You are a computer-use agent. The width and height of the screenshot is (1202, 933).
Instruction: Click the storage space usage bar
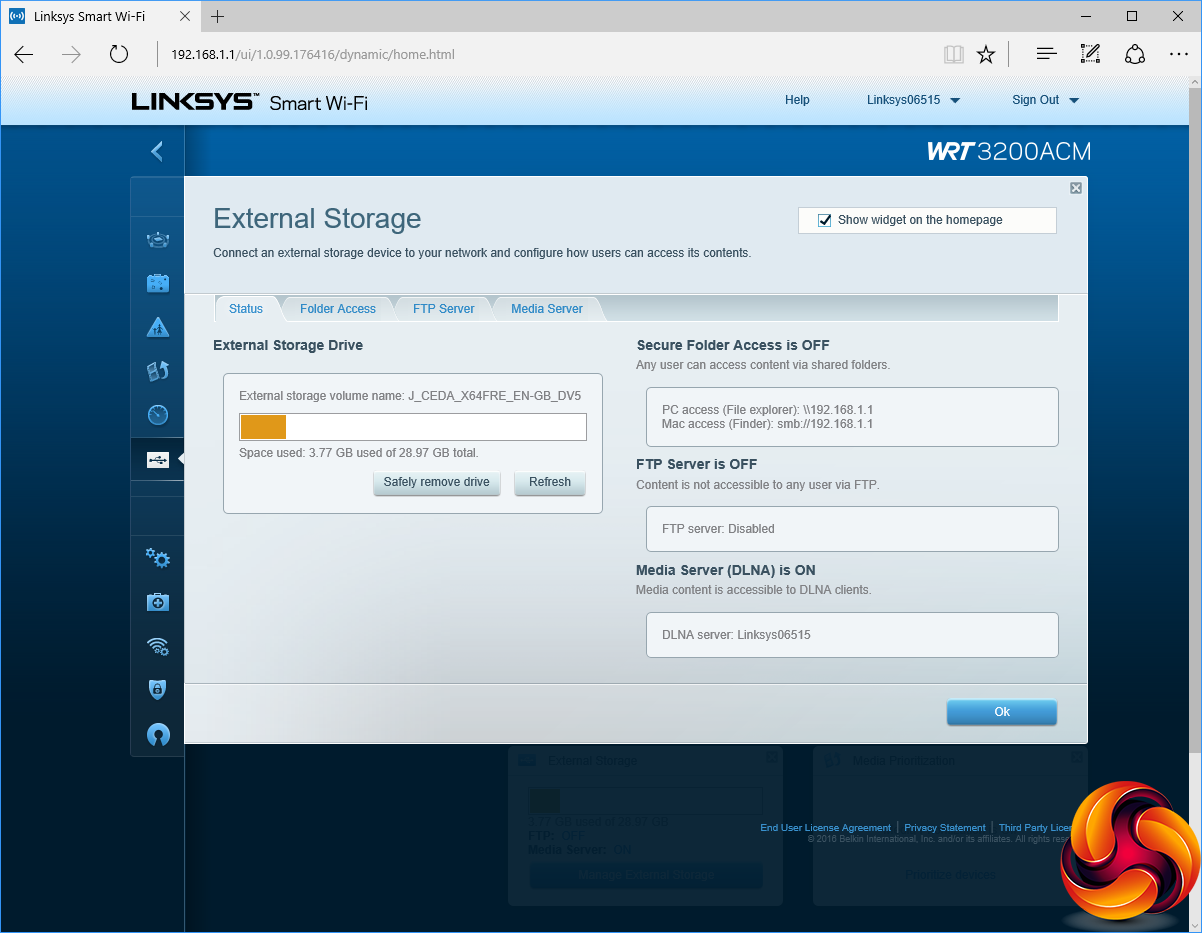[412, 427]
